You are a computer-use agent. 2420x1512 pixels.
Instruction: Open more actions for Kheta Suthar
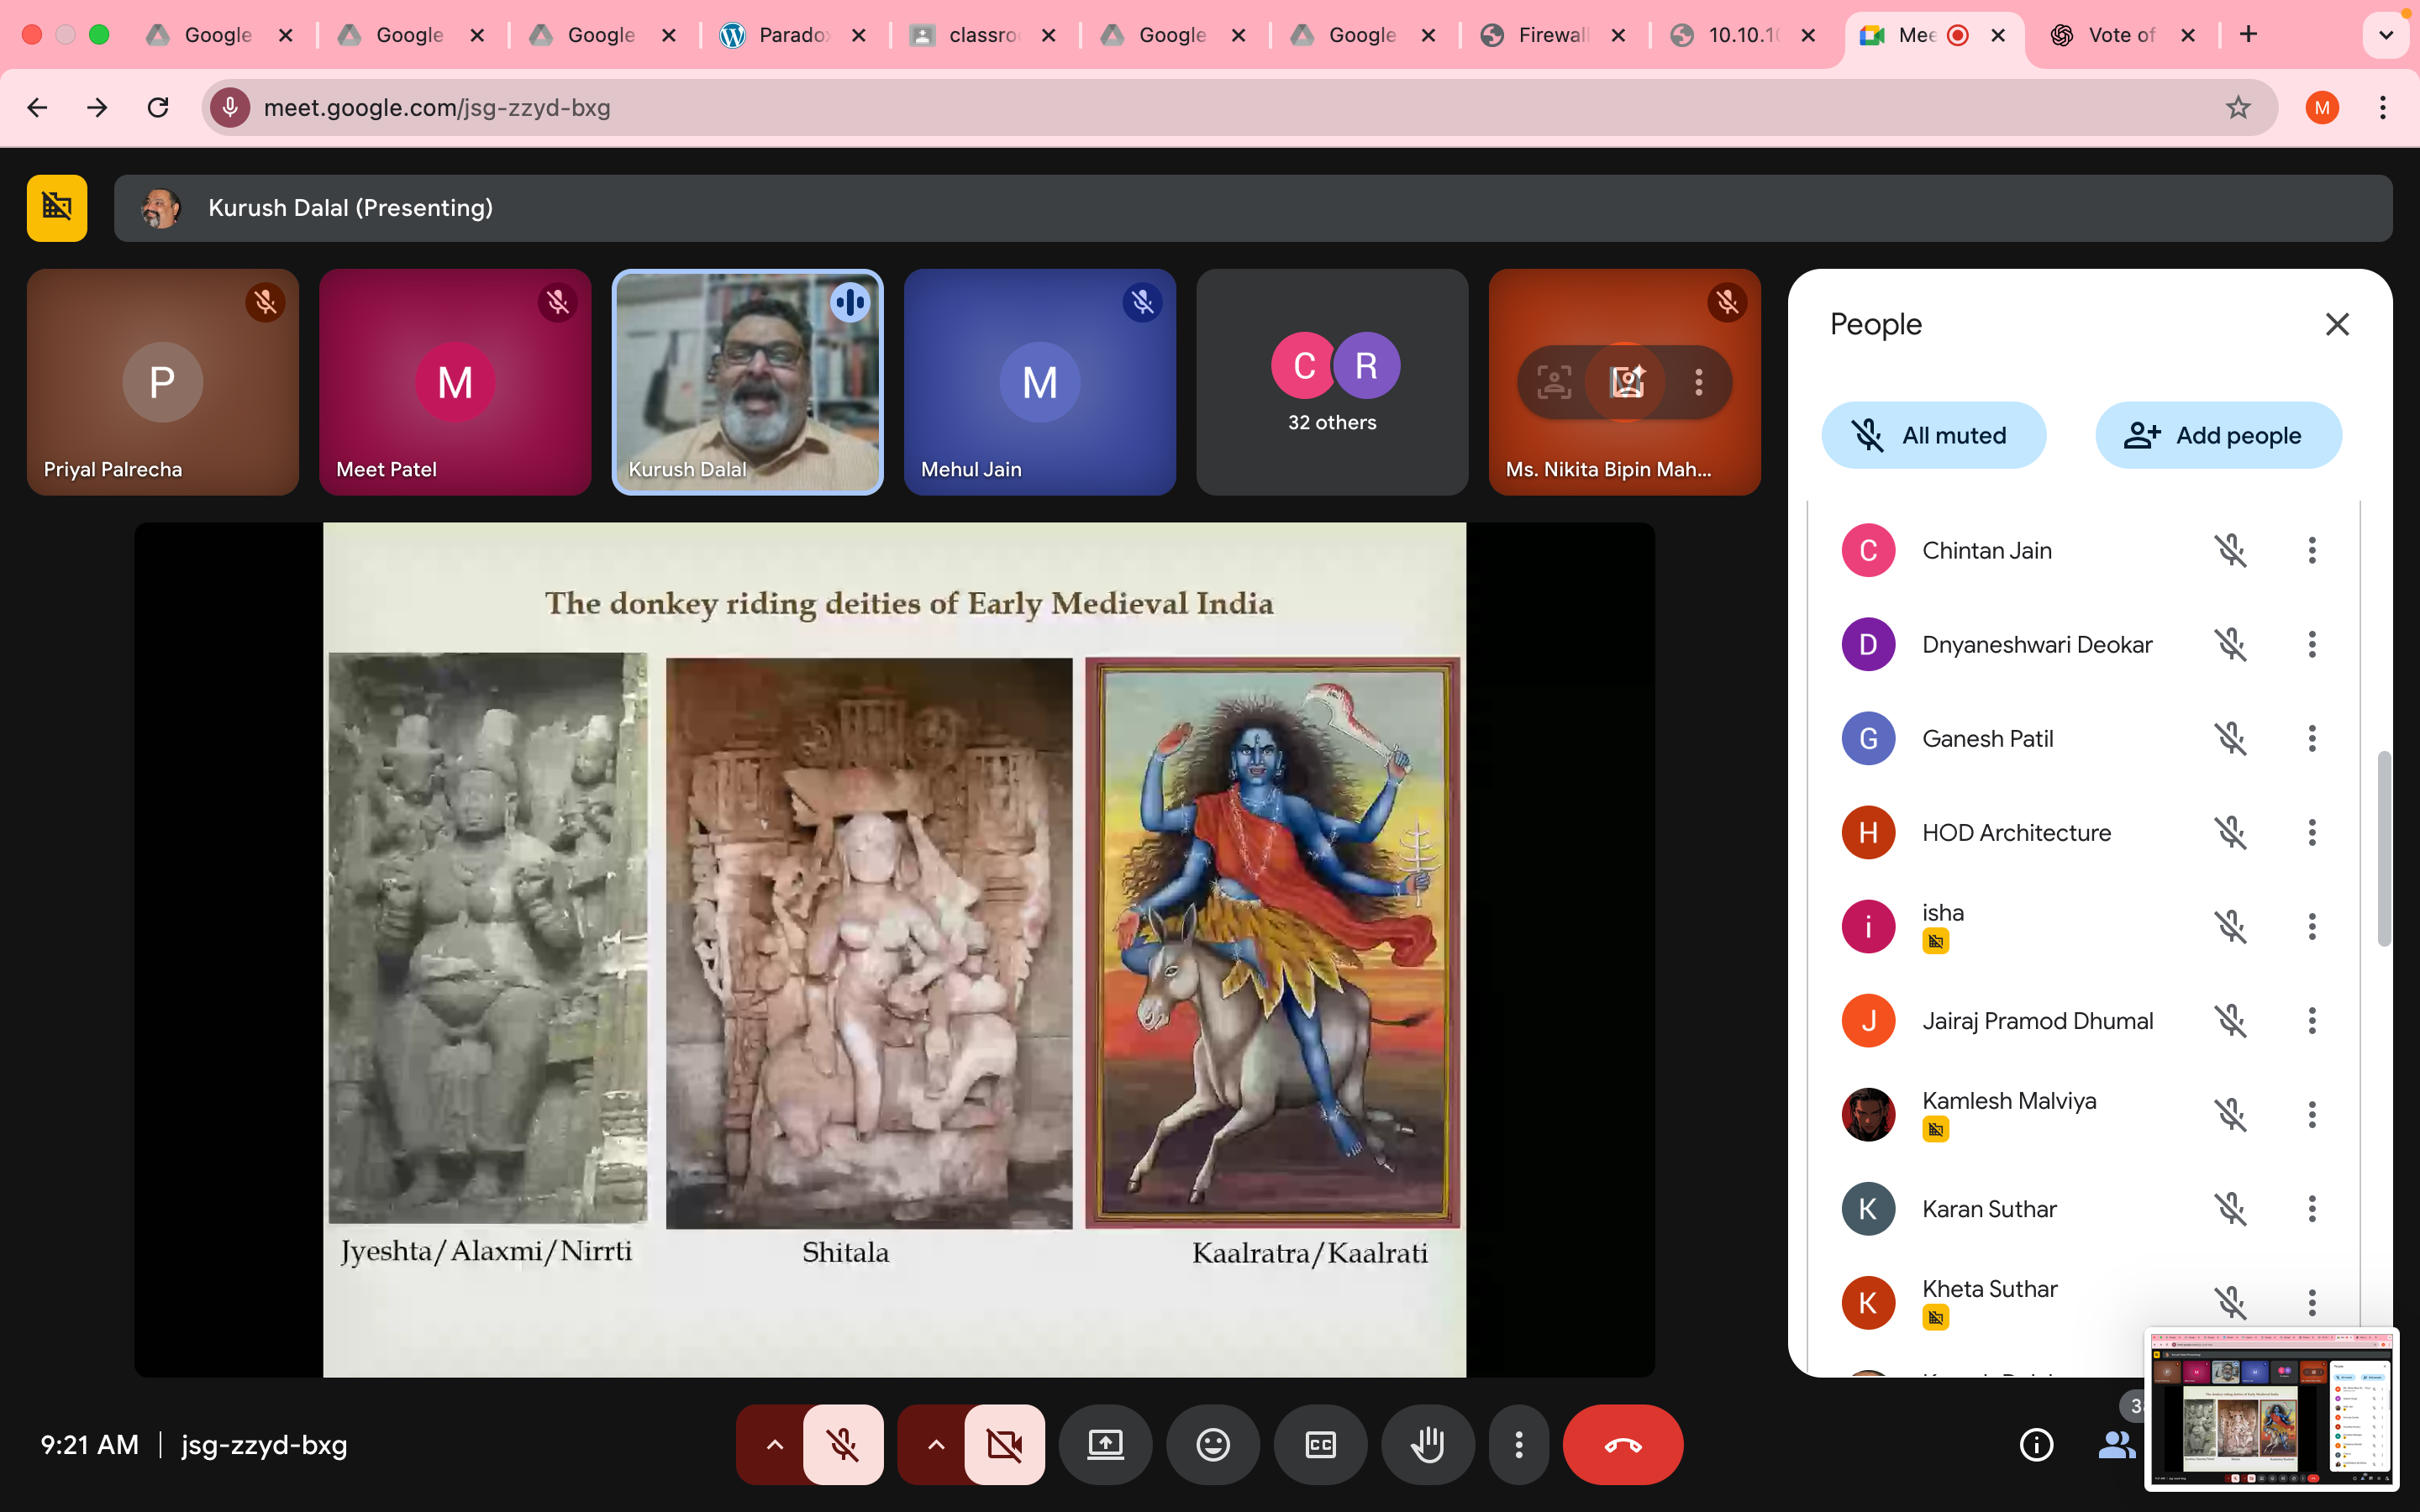[x=2311, y=1302]
